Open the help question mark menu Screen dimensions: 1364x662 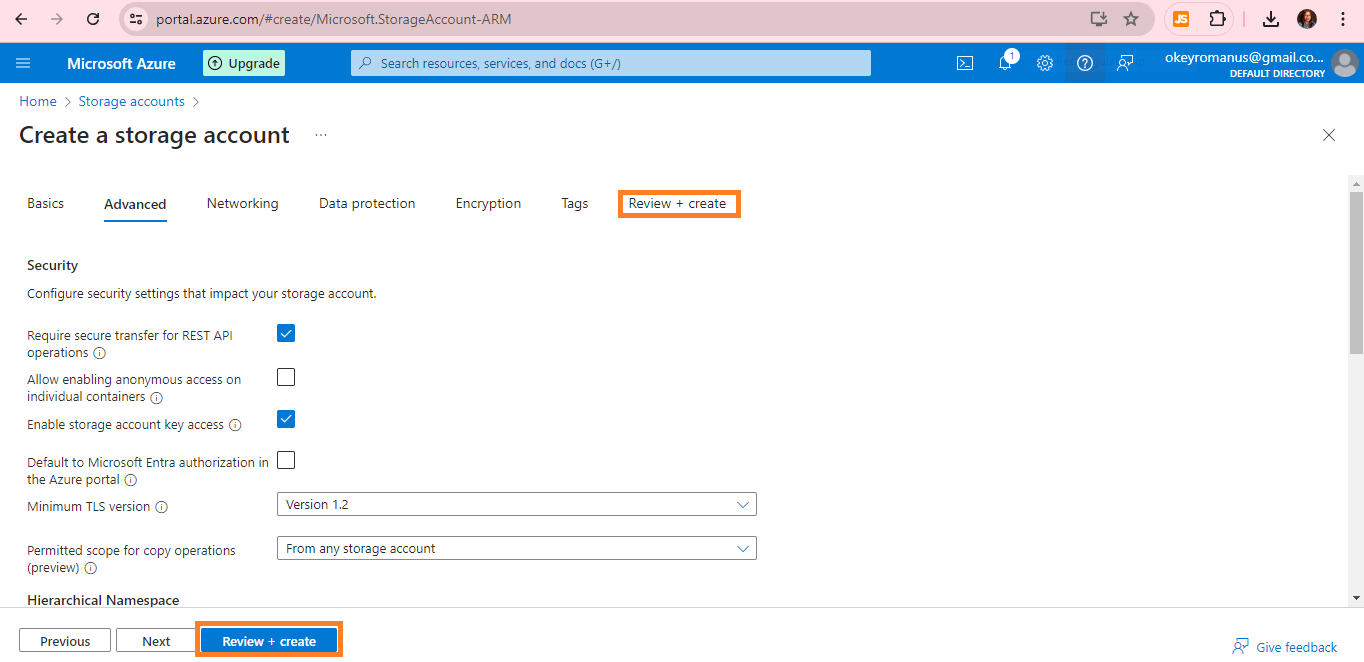(1085, 63)
